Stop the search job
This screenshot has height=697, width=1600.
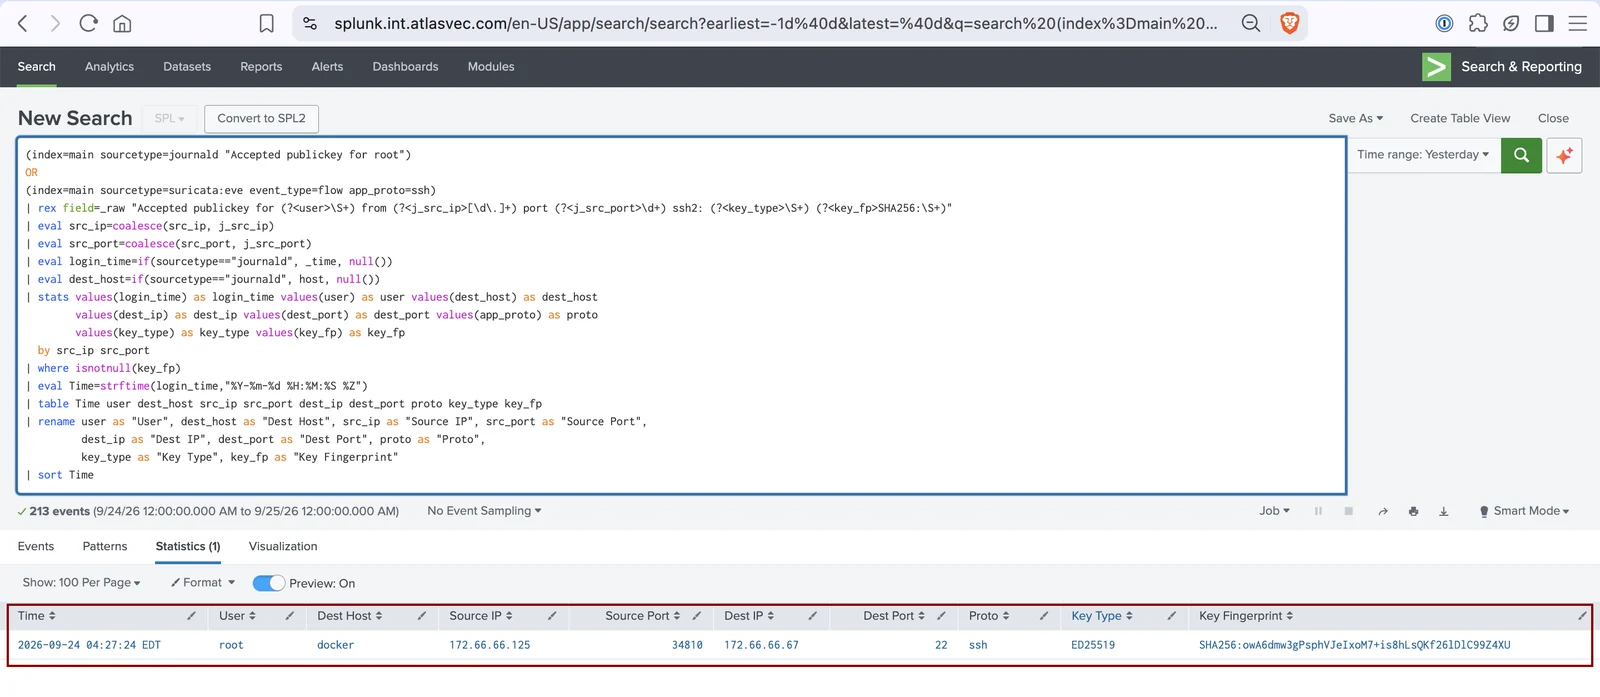[x=1348, y=511]
